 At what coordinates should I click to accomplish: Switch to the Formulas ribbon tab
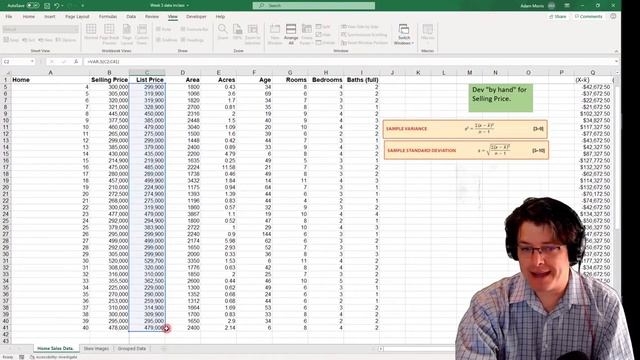(108, 17)
